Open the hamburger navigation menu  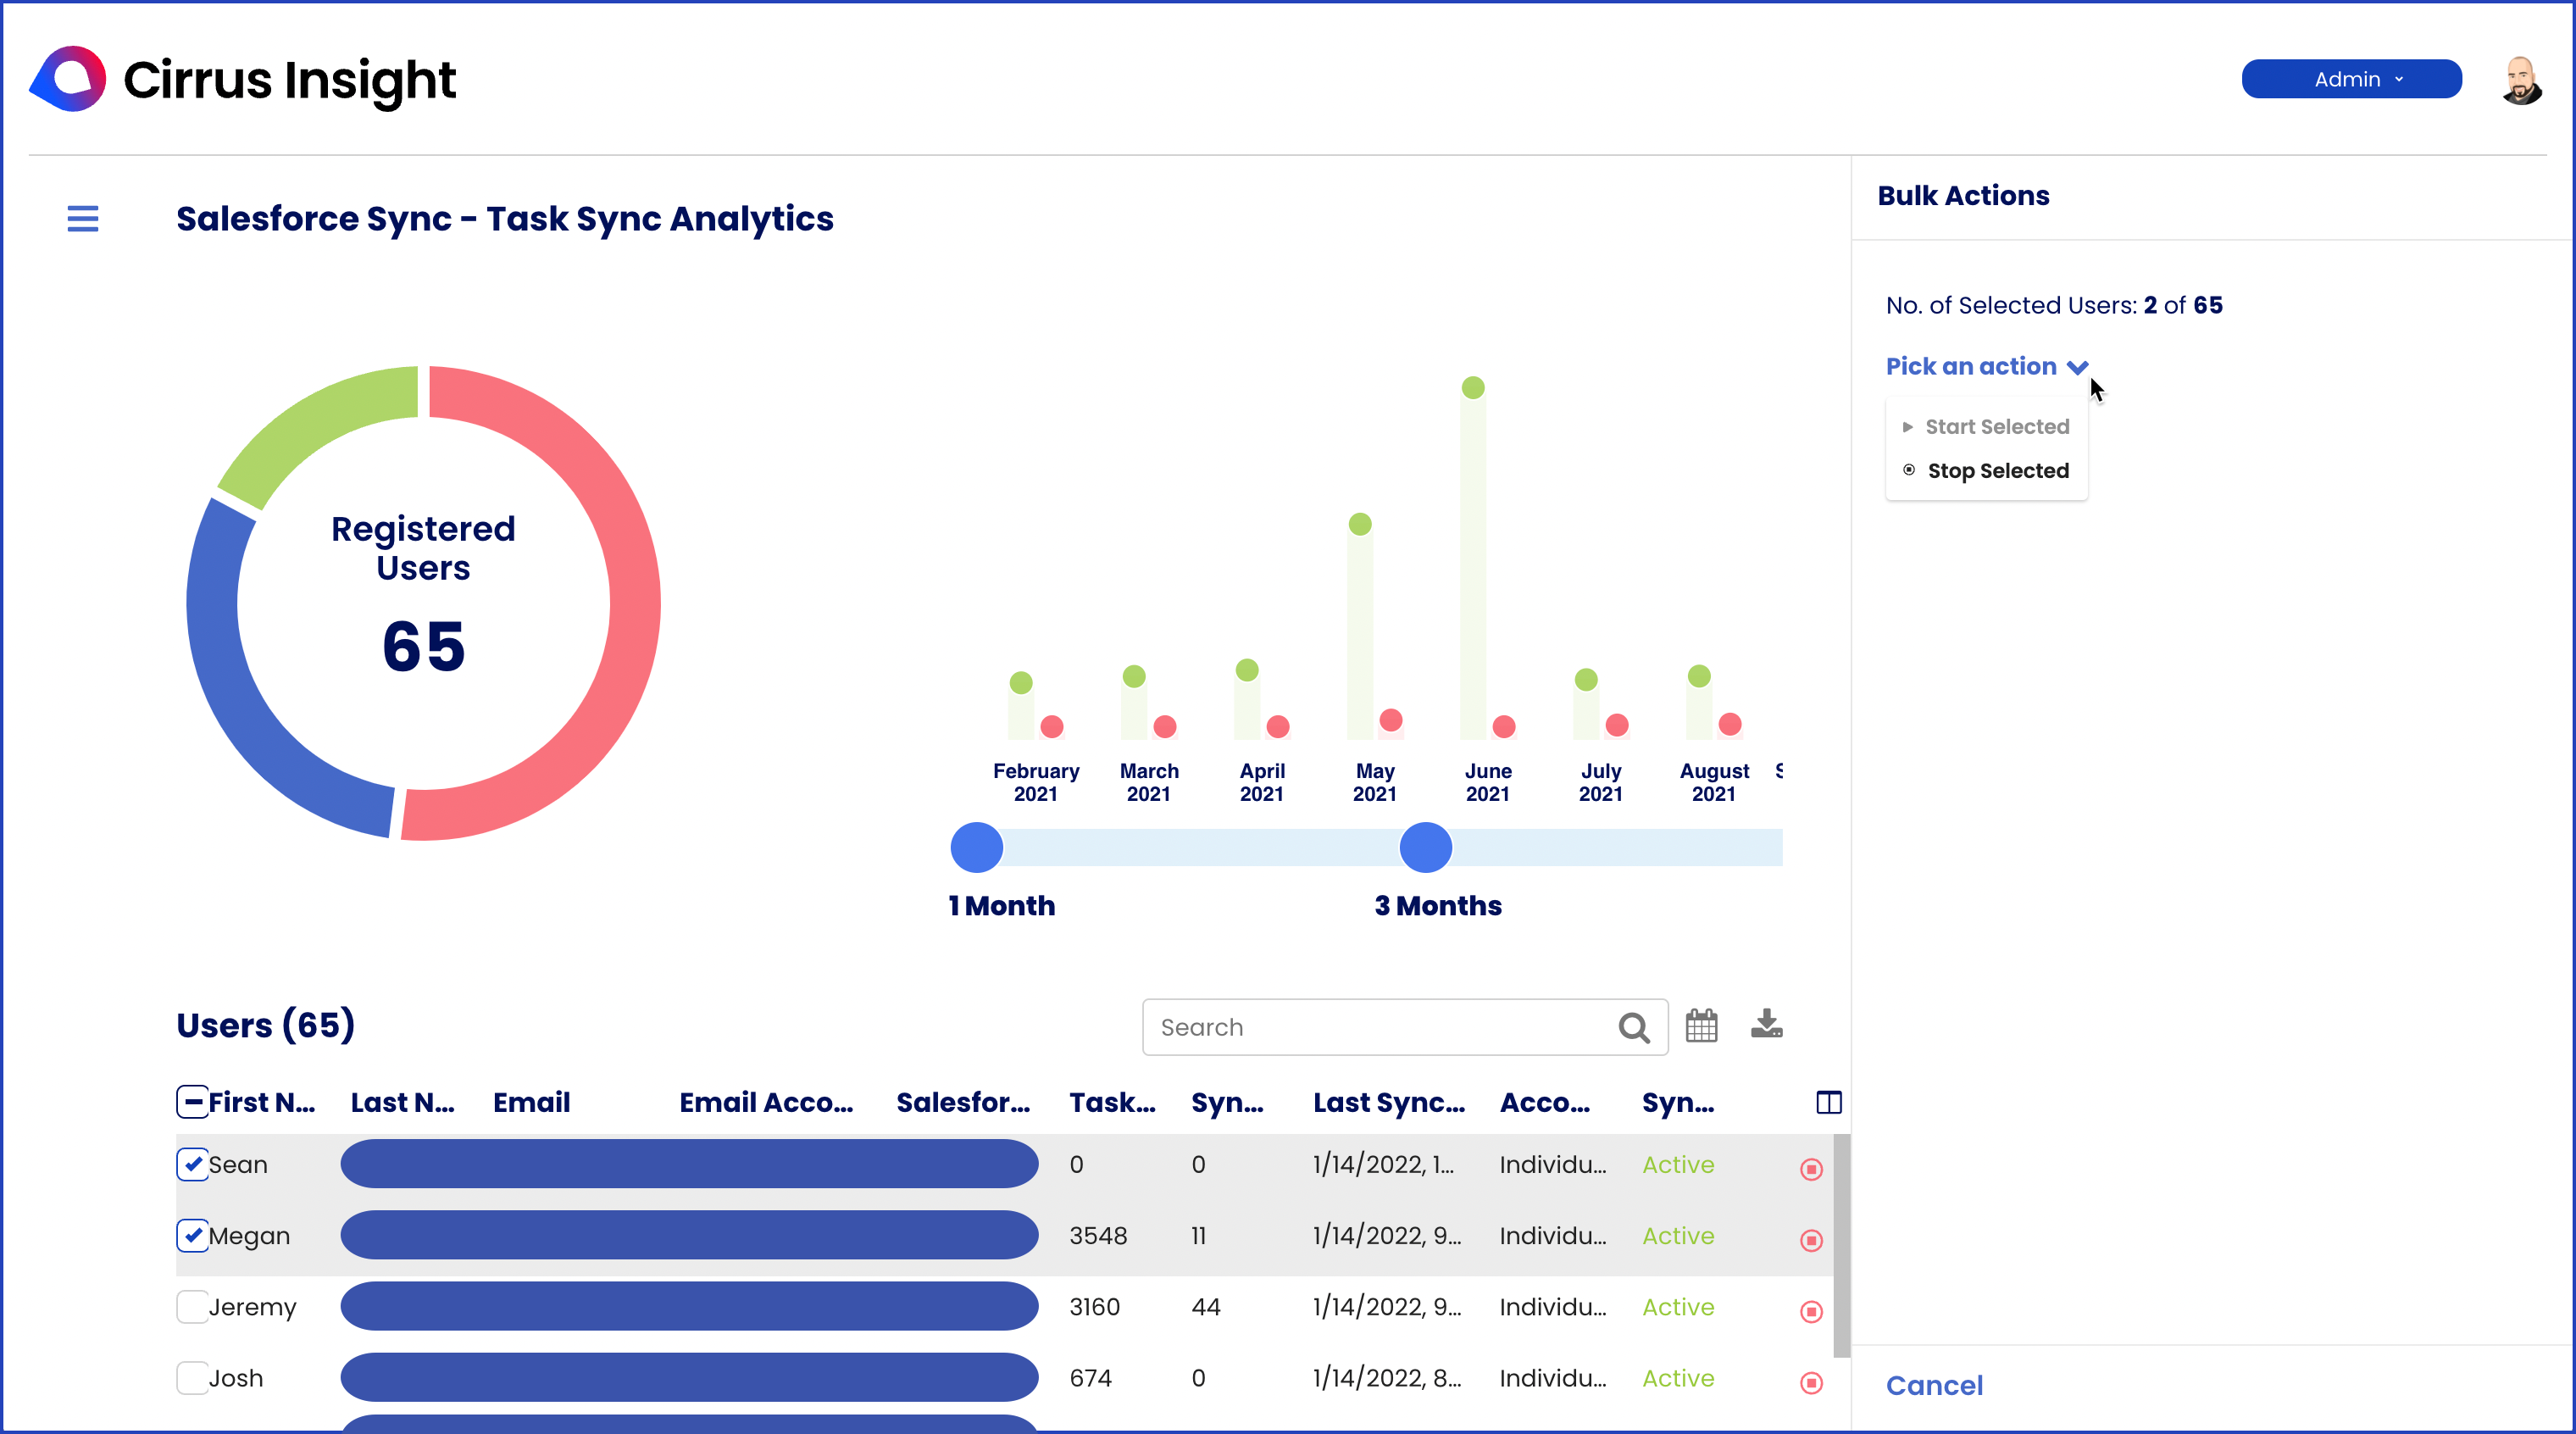pyautogui.click(x=83, y=218)
